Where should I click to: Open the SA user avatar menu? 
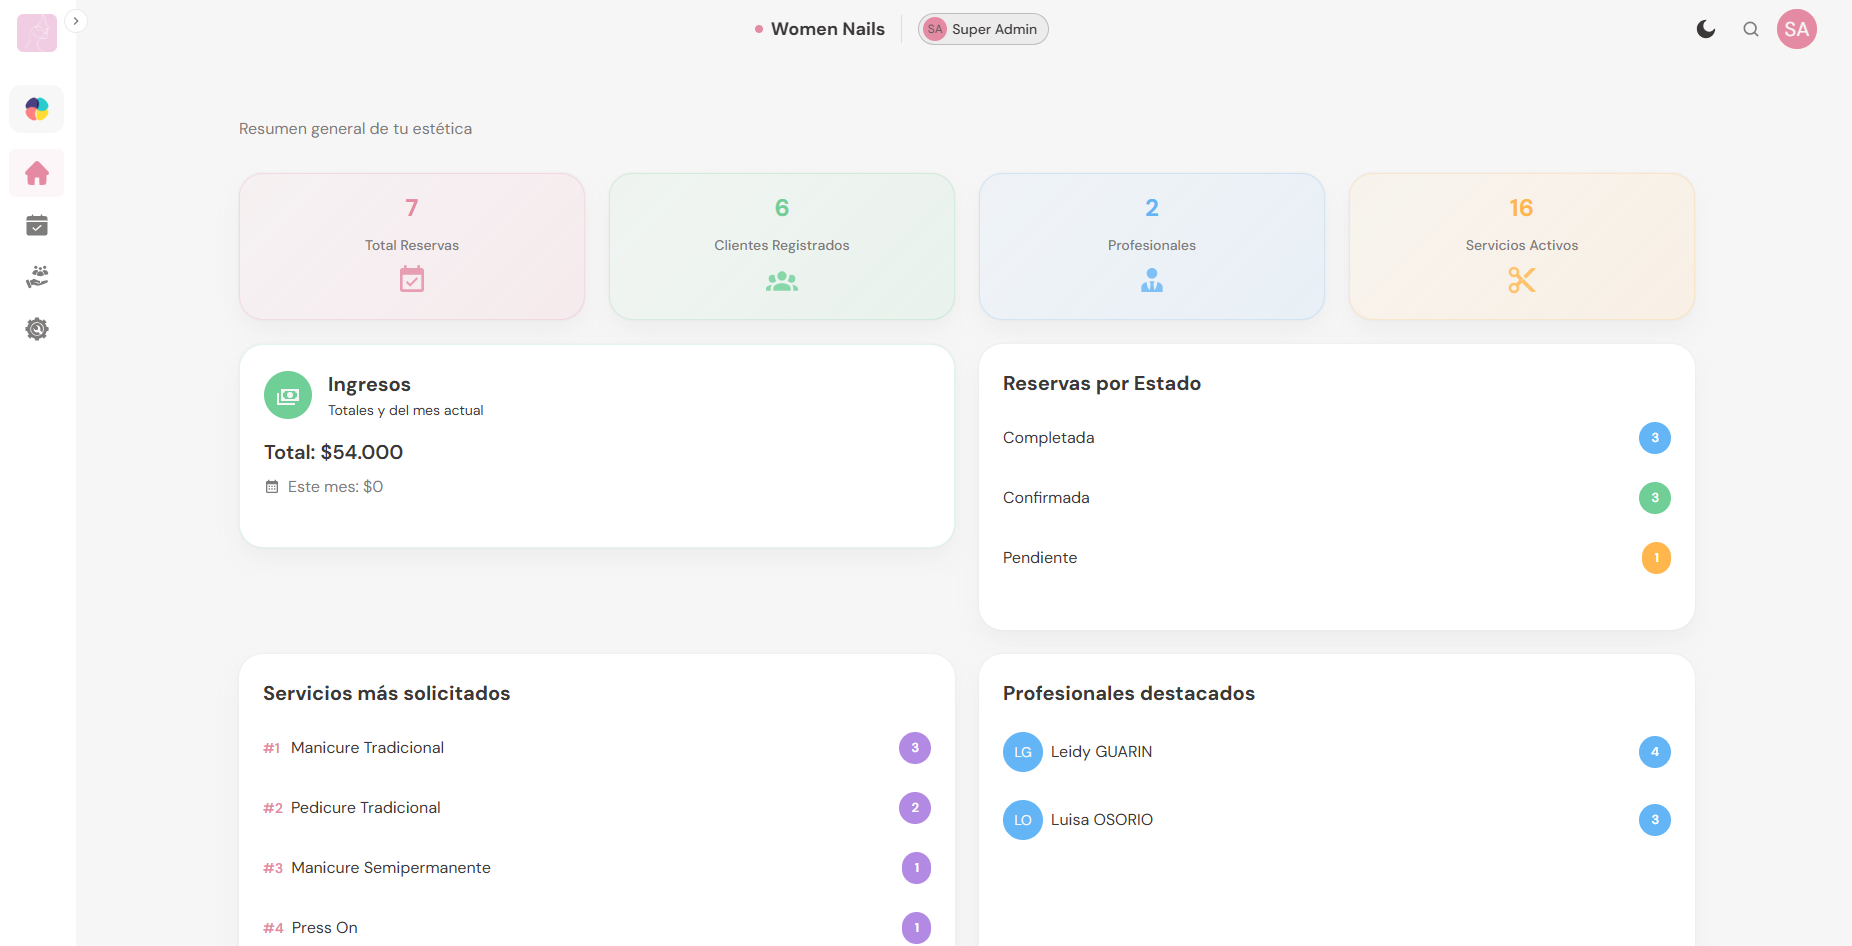coord(1796,30)
